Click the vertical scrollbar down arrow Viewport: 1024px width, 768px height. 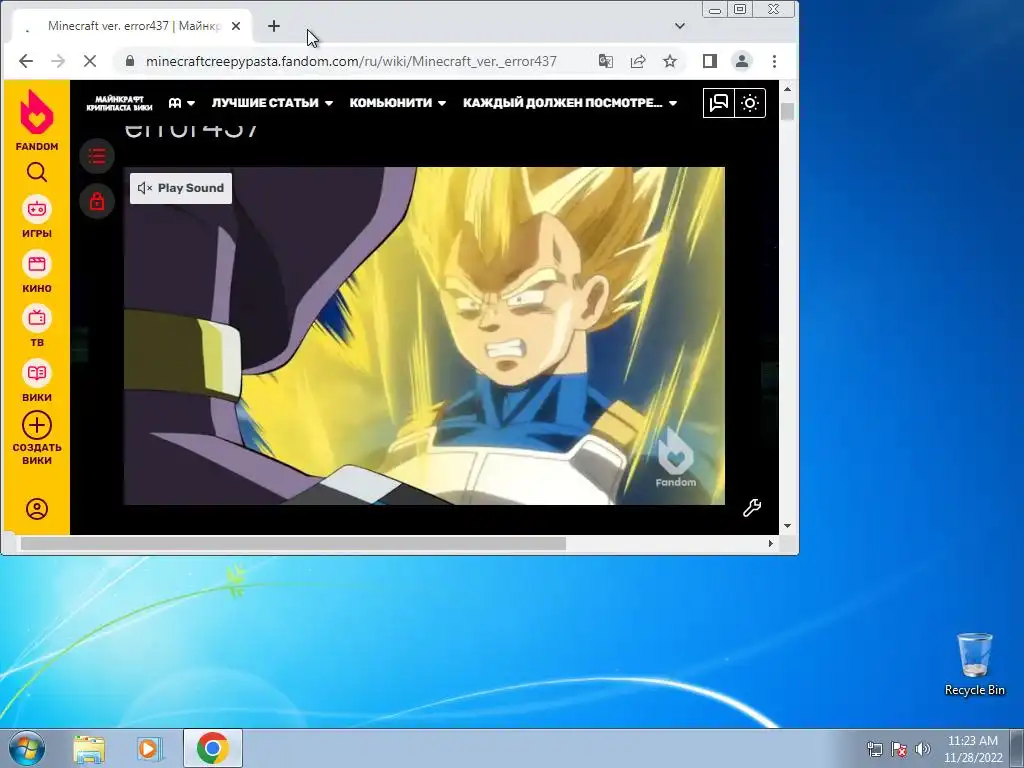point(787,526)
